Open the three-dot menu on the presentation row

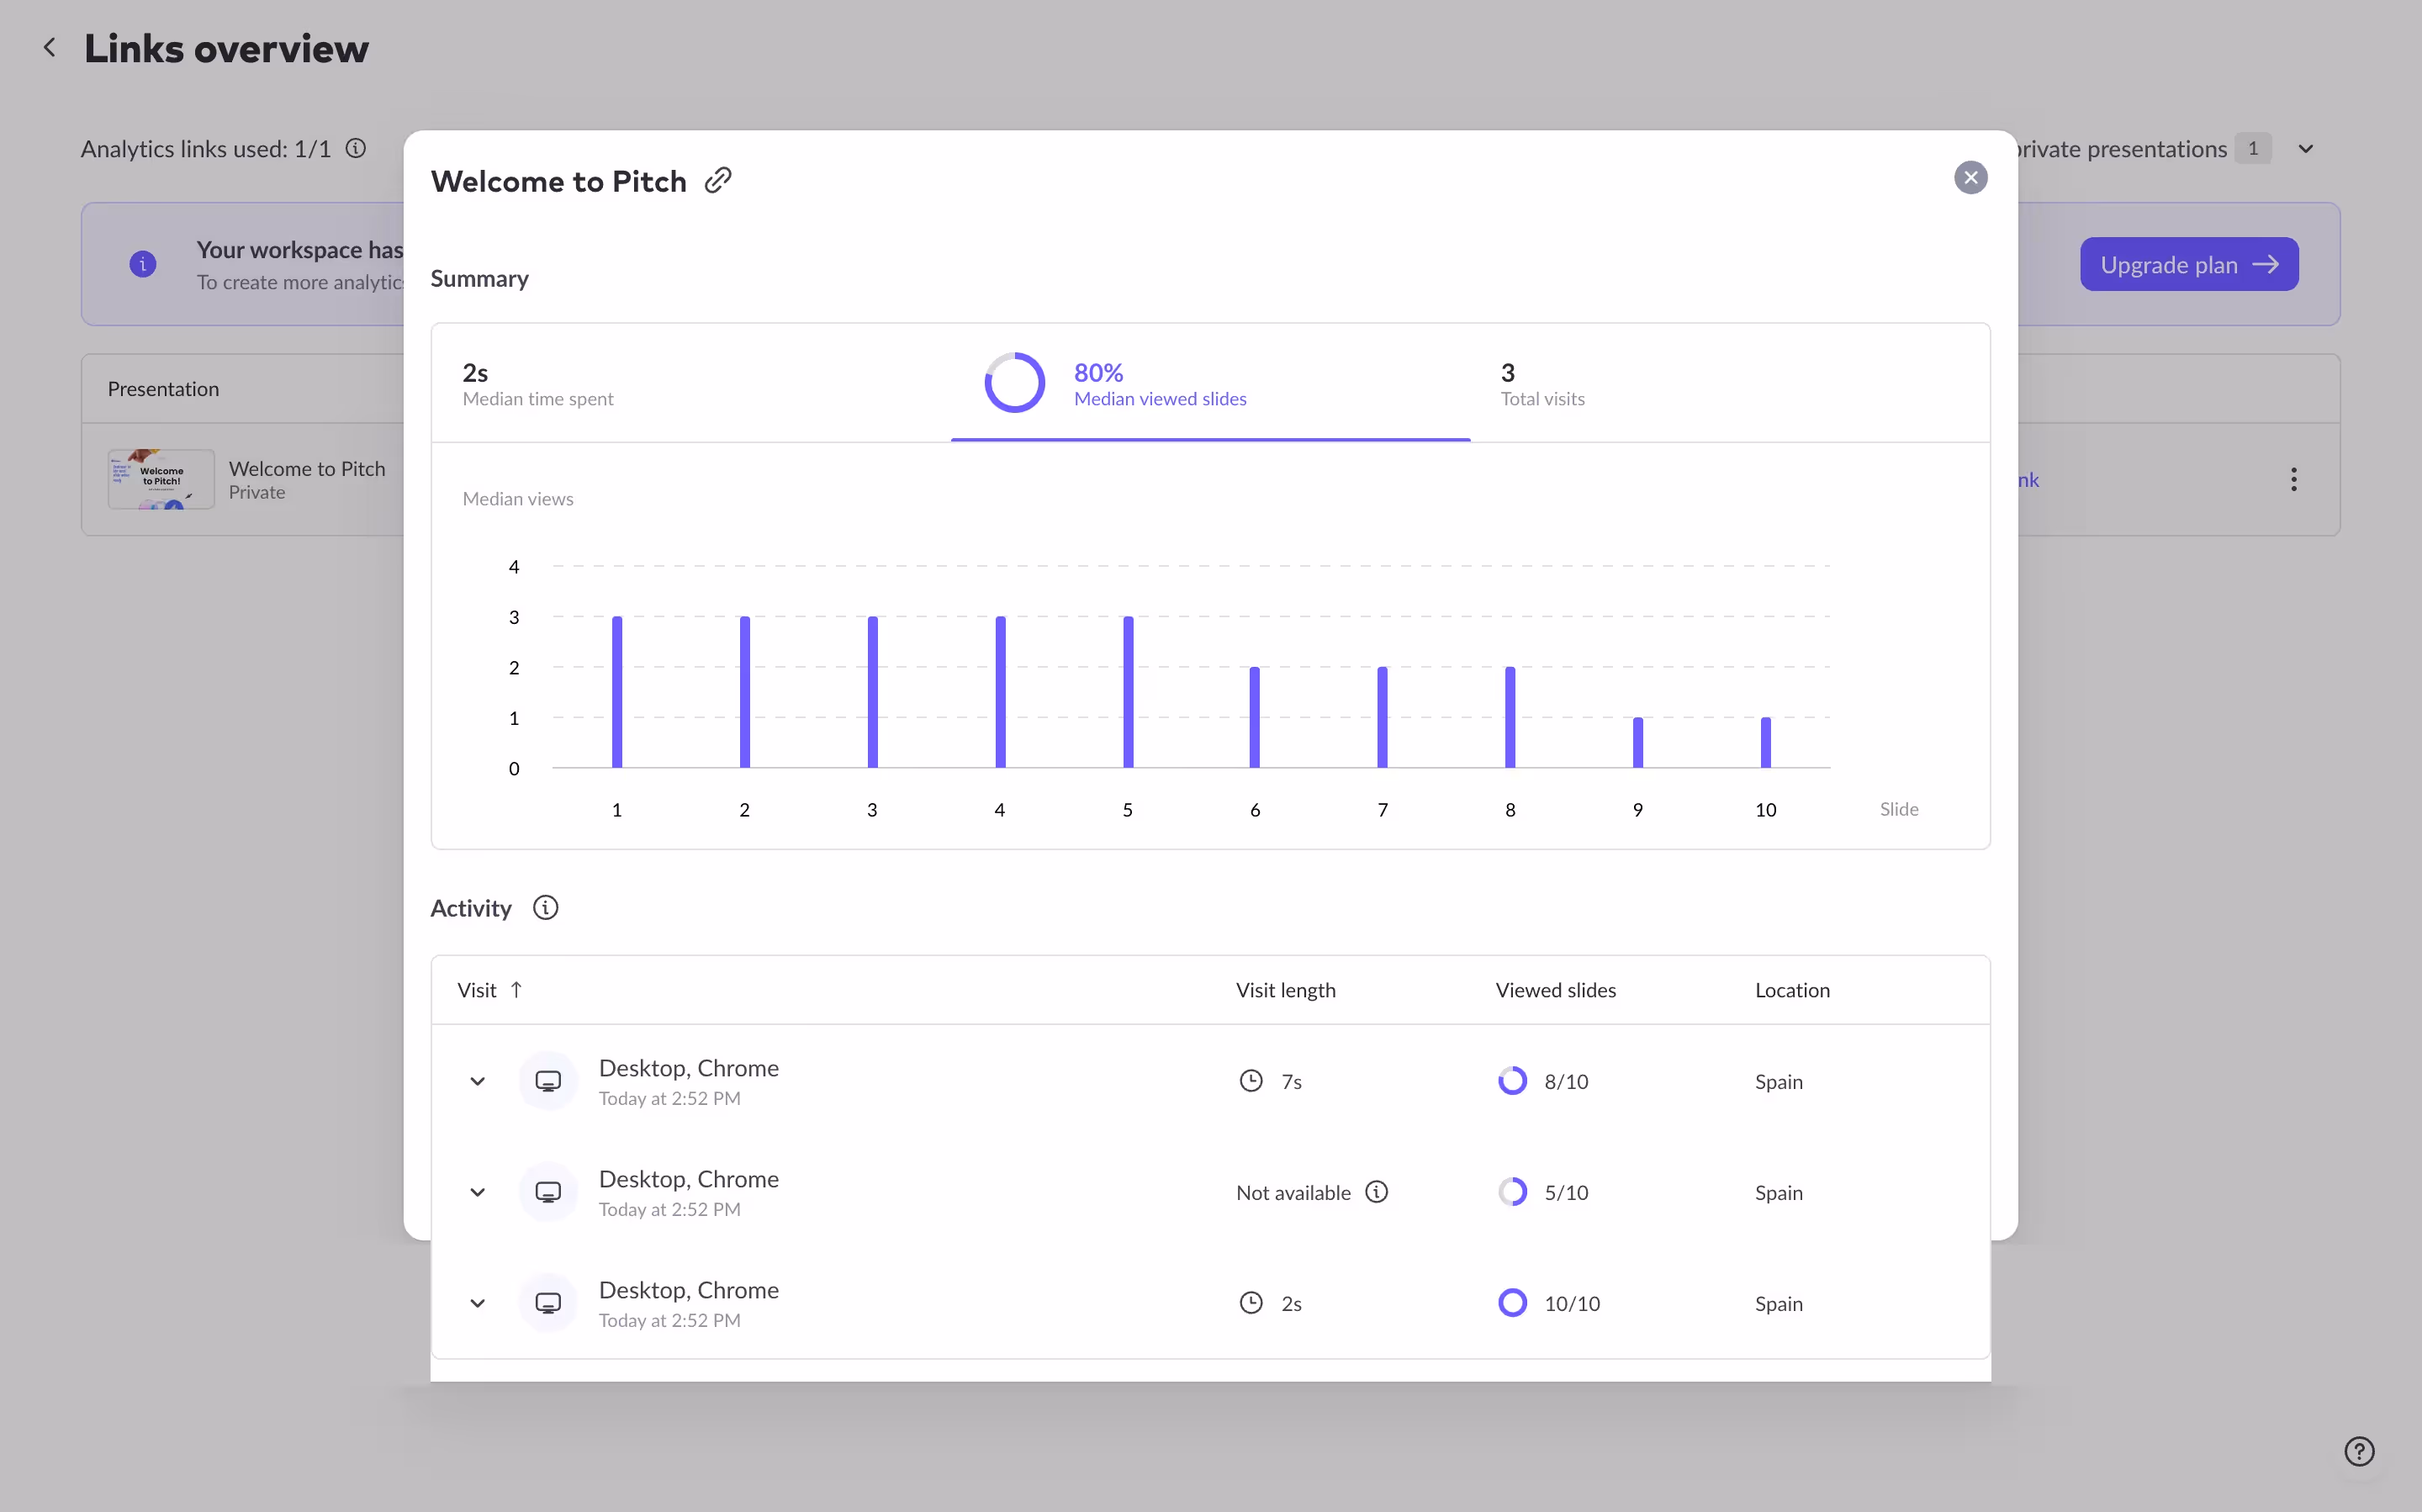pyautogui.click(x=2294, y=480)
